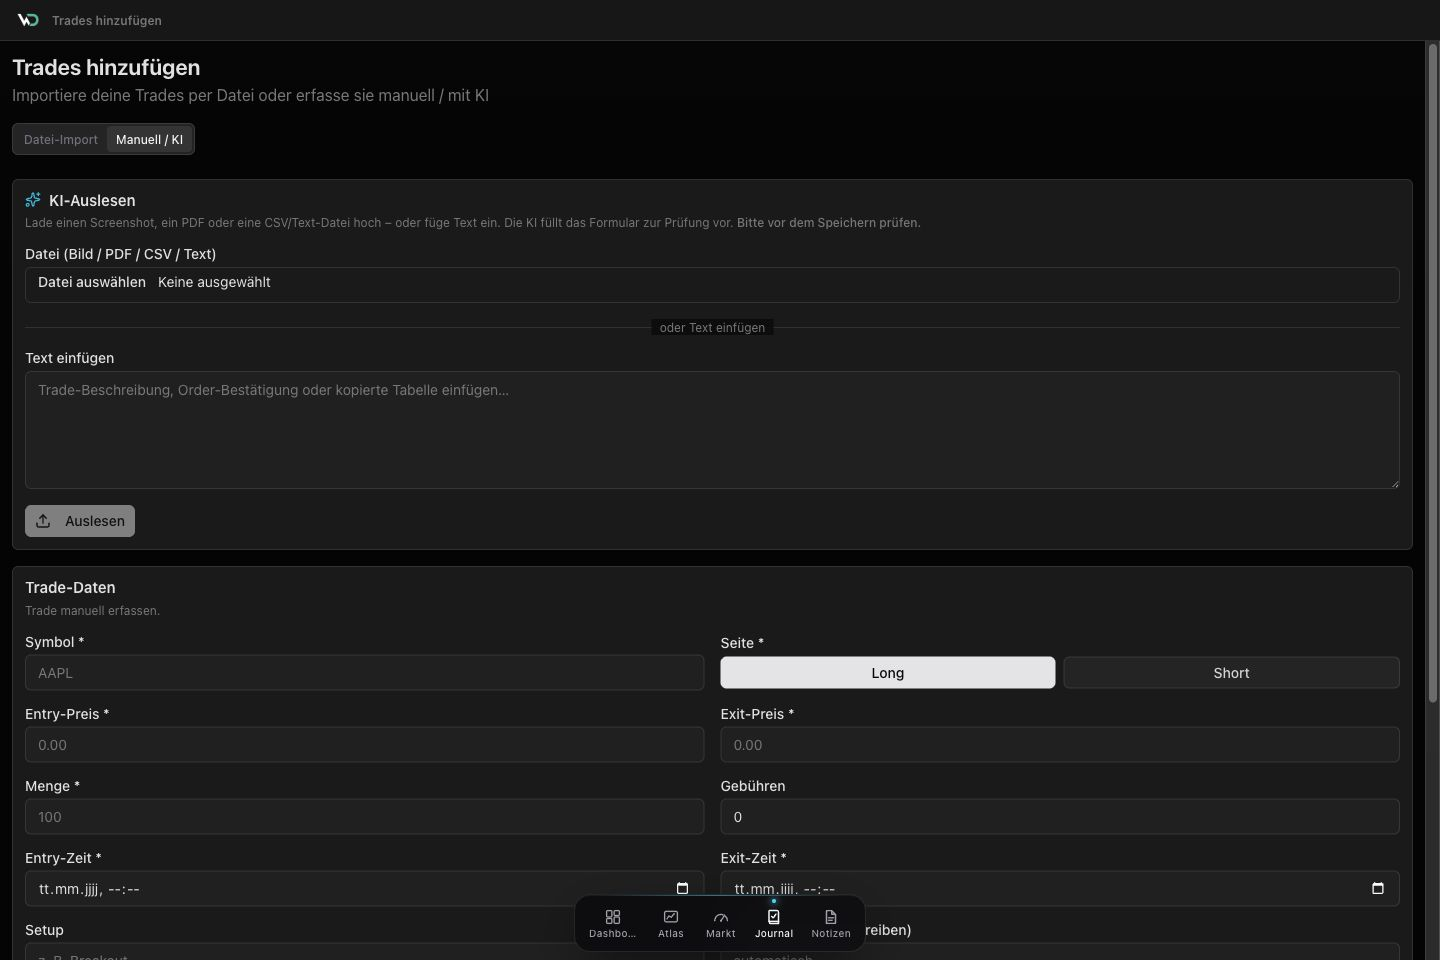Click the Trades hinzufügen page heading
Screen dimensions: 1440x960
[x=106, y=67]
